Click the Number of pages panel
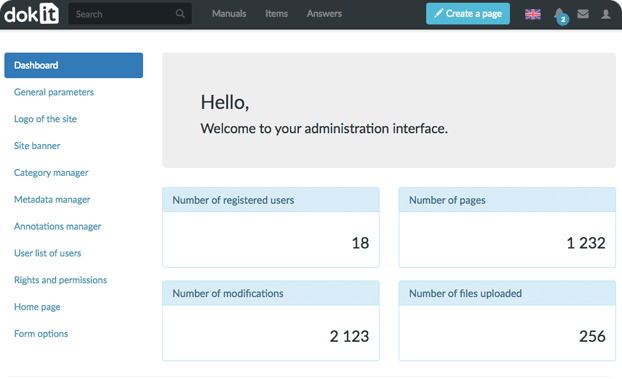 (x=507, y=227)
